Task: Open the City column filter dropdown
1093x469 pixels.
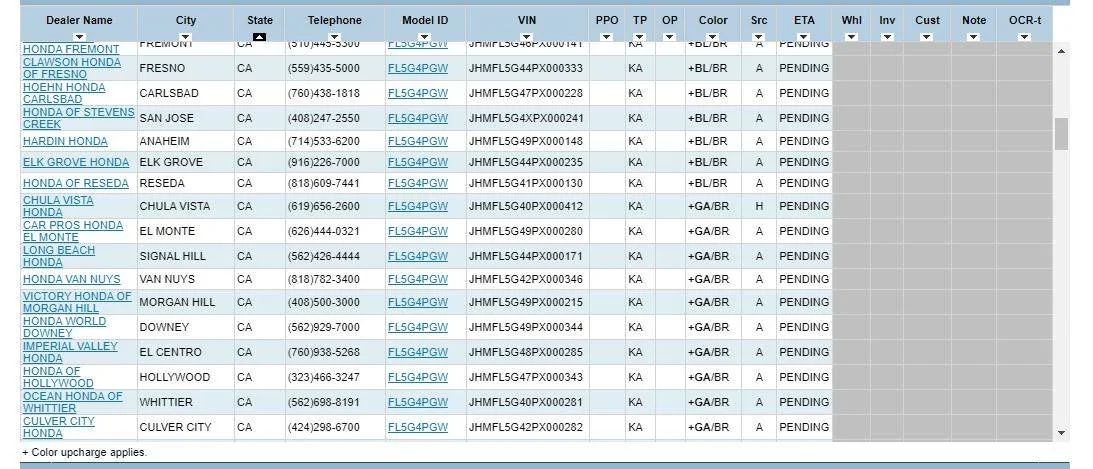Action: click(185, 37)
